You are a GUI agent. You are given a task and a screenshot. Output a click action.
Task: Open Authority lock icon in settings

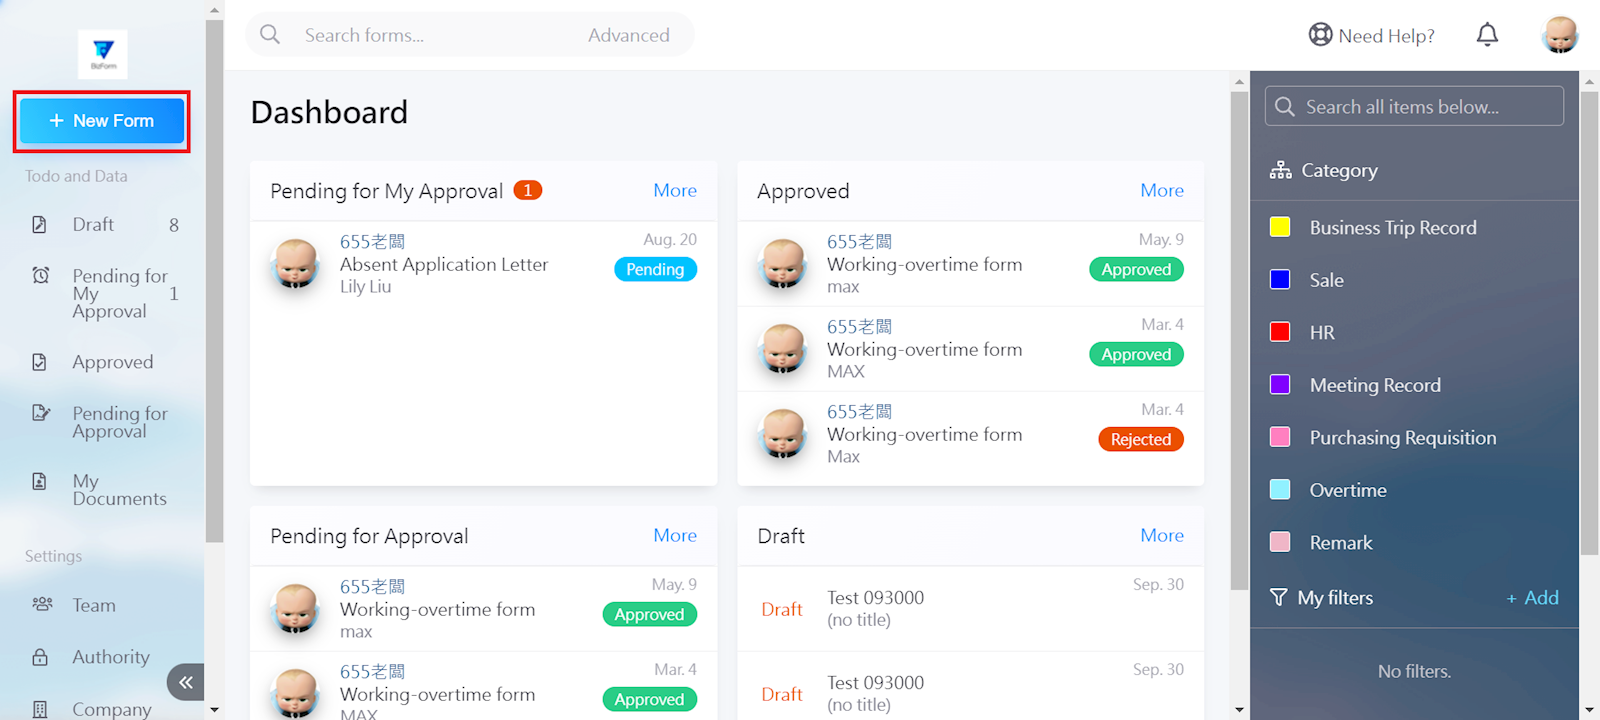click(x=40, y=657)
